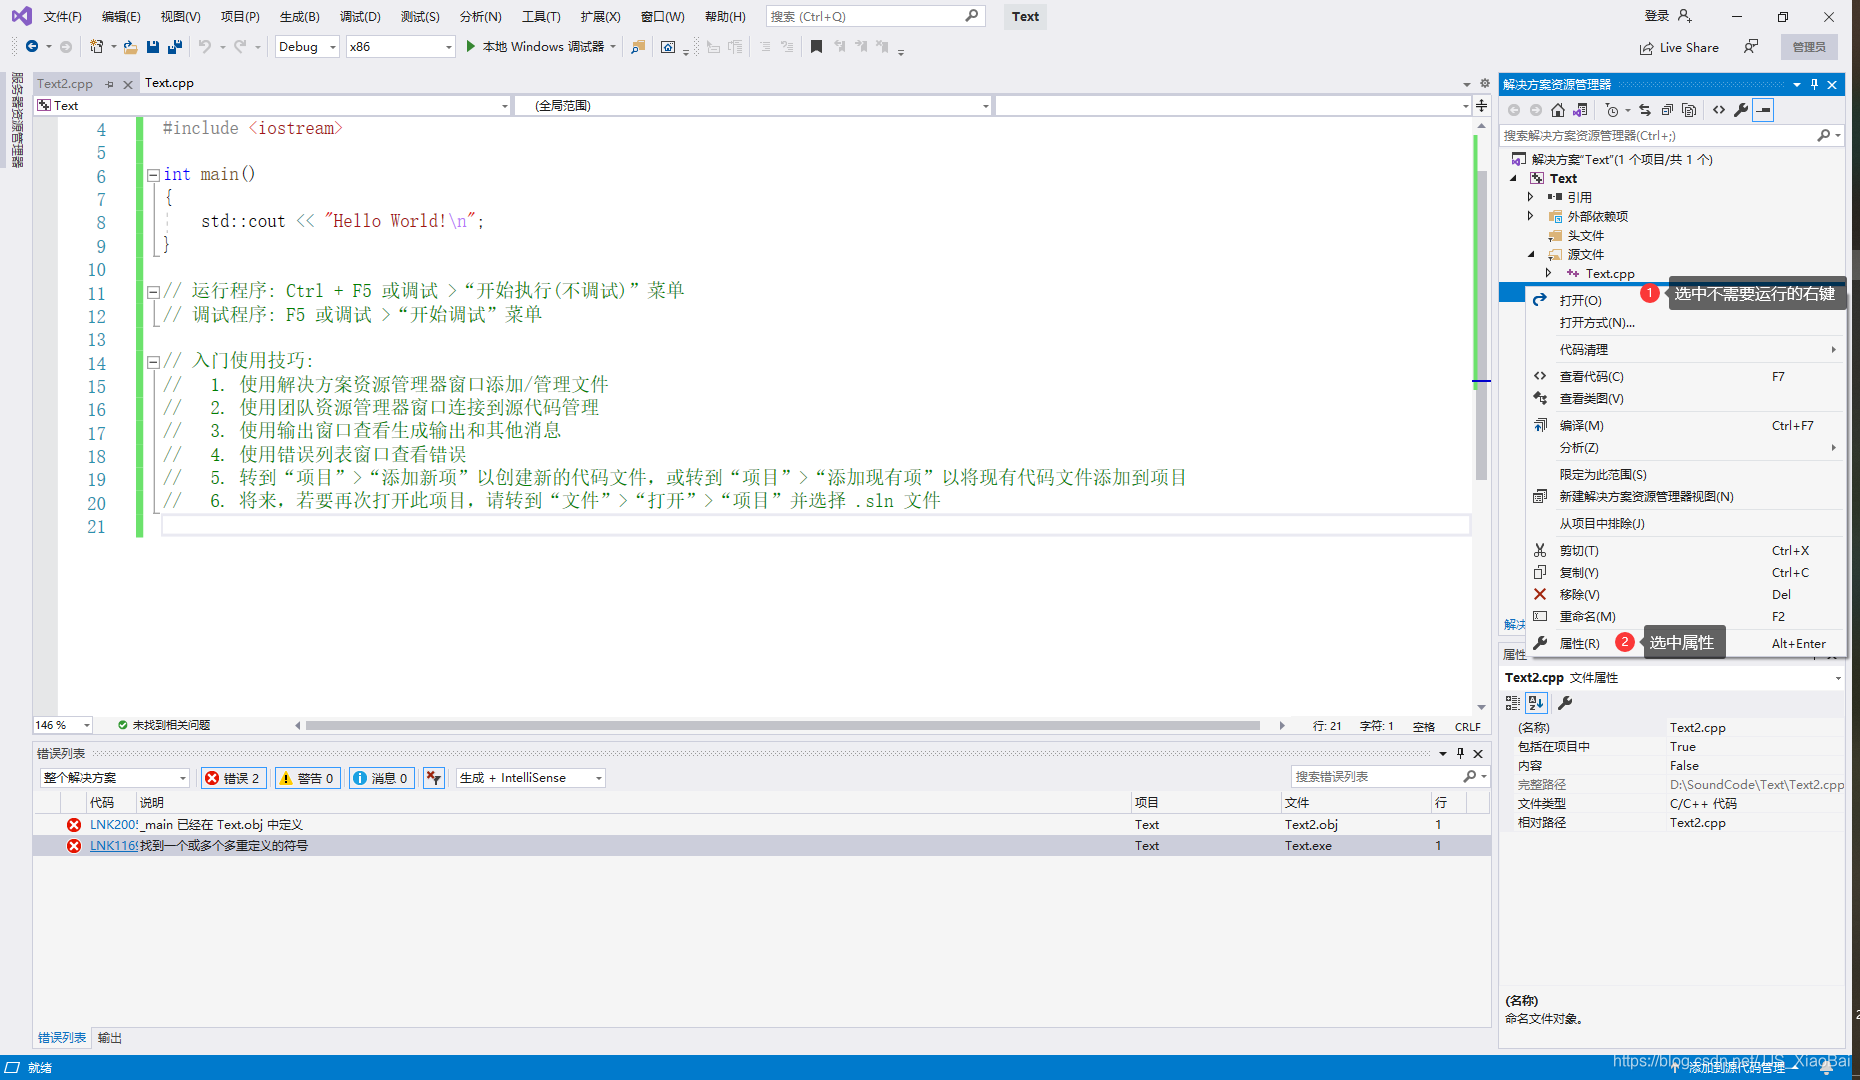This screenshot has width=1860, height=1080.
Task: Pin the Text2.cpp tab
Action: click(109, 84)
